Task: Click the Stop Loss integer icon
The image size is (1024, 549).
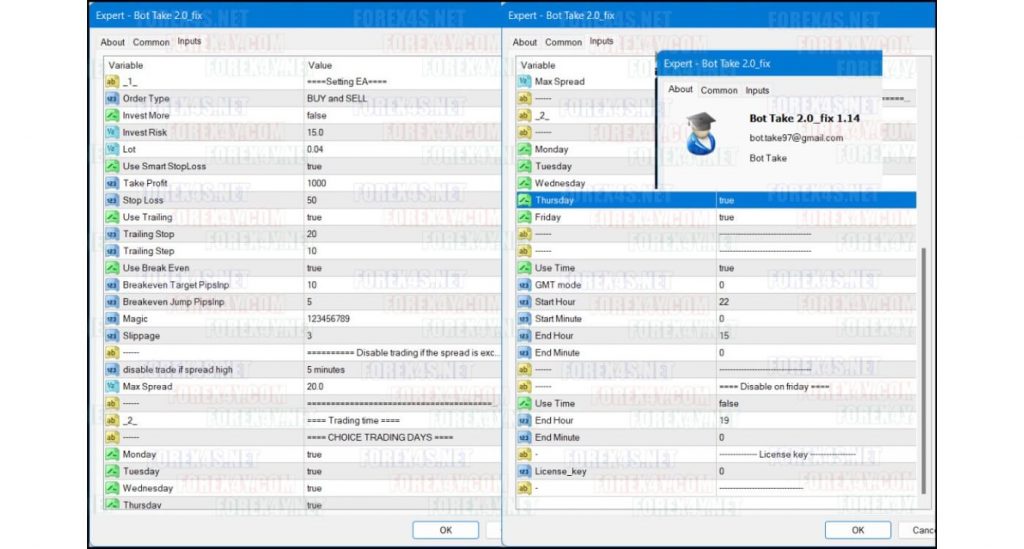Action: point(112,200)
